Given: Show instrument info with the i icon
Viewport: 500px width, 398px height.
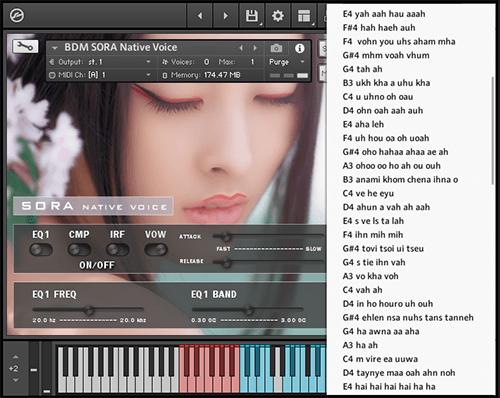Looking at the screenshot, I should tap(299, 48).
